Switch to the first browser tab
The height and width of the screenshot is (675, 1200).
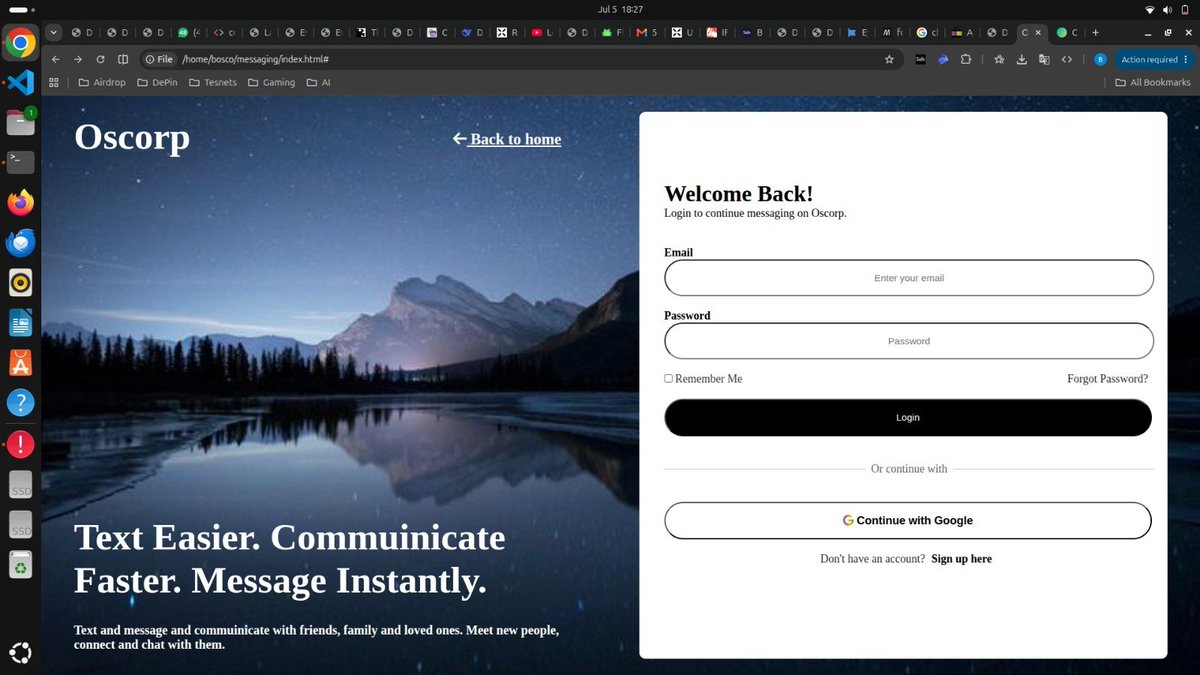(x=82, y=32)
